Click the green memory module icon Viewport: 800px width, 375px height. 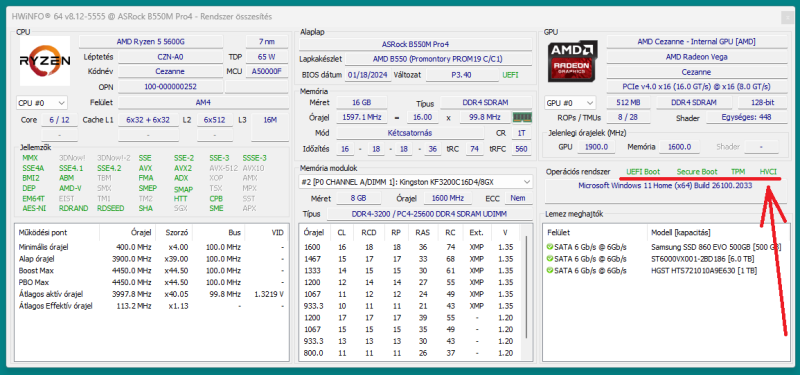click(522, 117)
